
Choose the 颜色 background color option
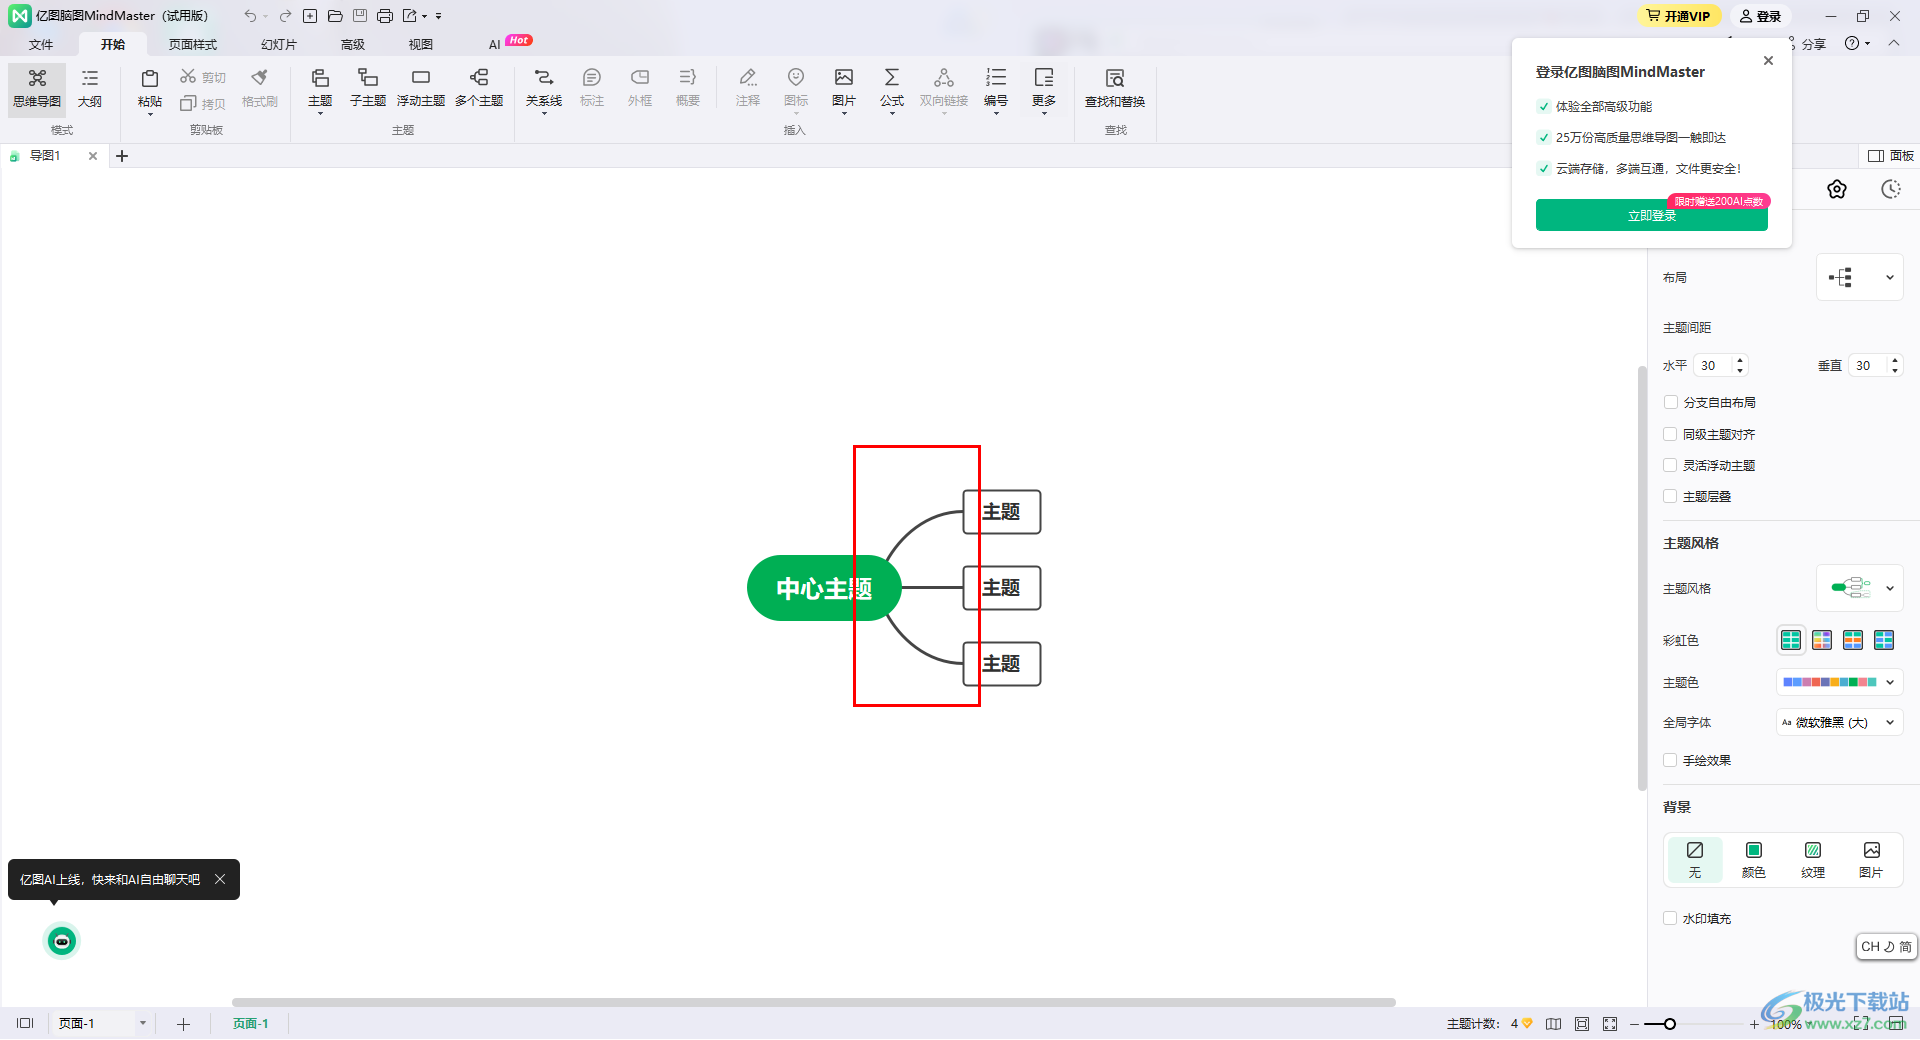pos(1754,860)
